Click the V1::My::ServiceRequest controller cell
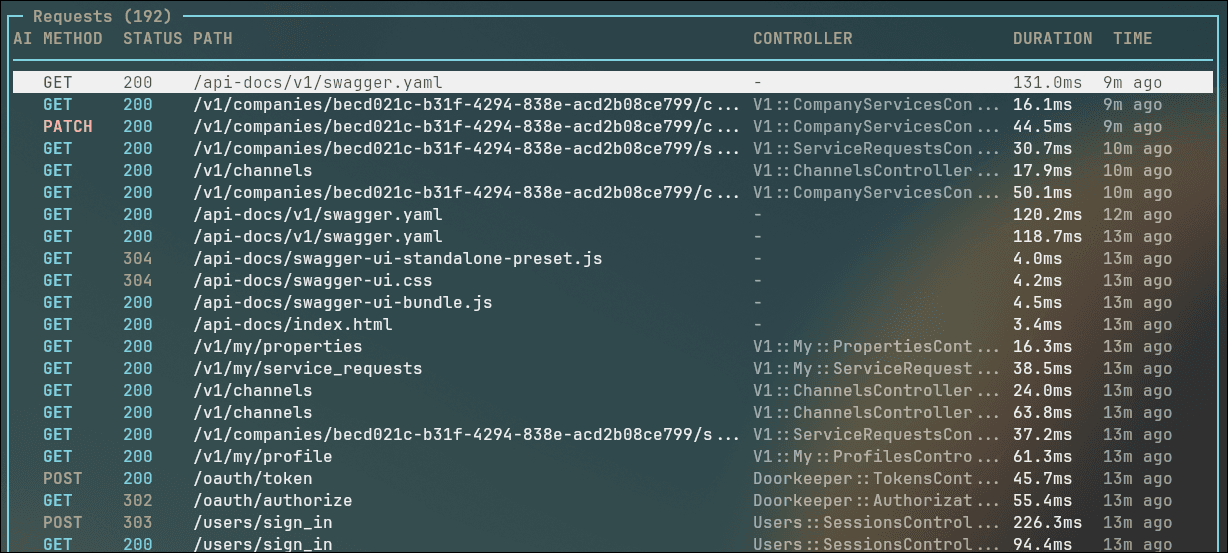The width and height of the screenshot is (1228, 553). (x=876, y=369)
